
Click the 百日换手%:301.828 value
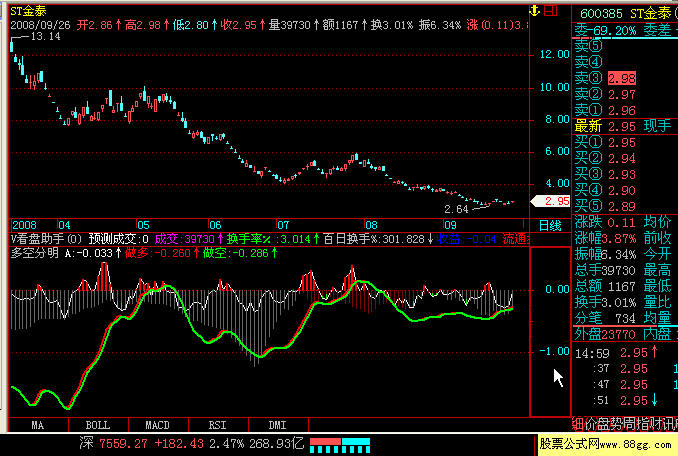tap(374, 239)
